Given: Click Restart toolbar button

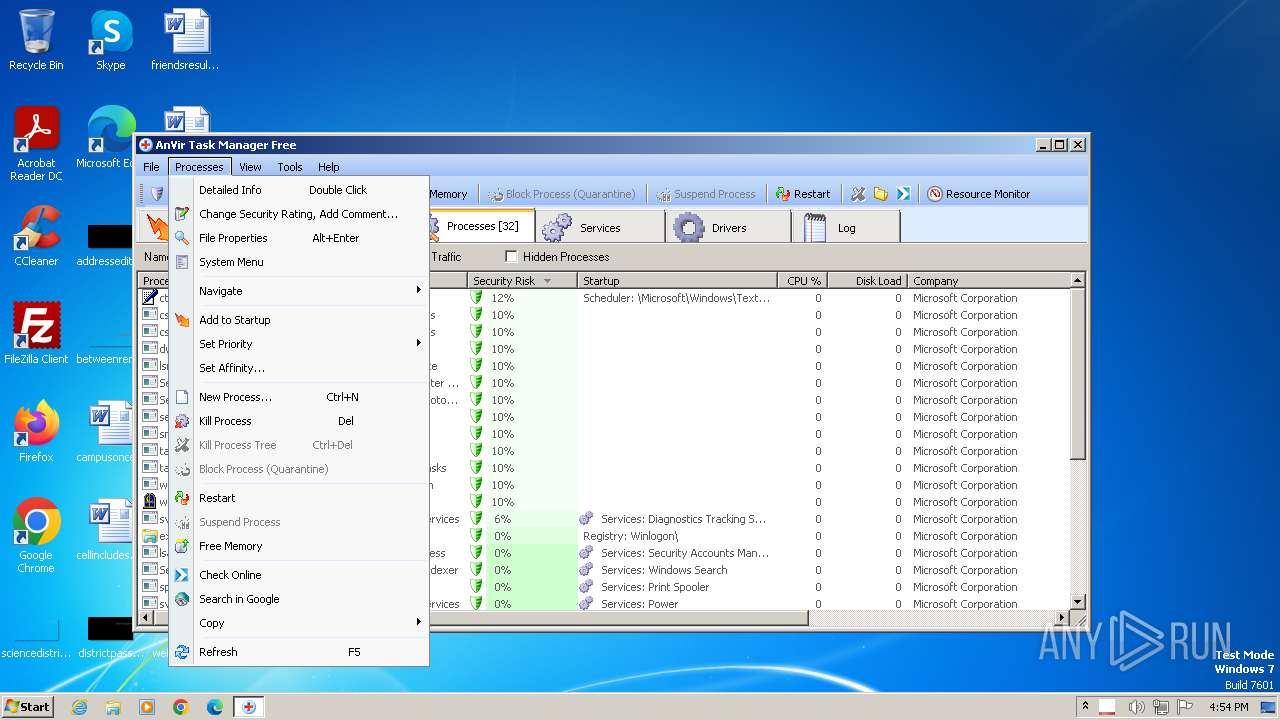Looking at the screenshot, I should tap(802, 194).
